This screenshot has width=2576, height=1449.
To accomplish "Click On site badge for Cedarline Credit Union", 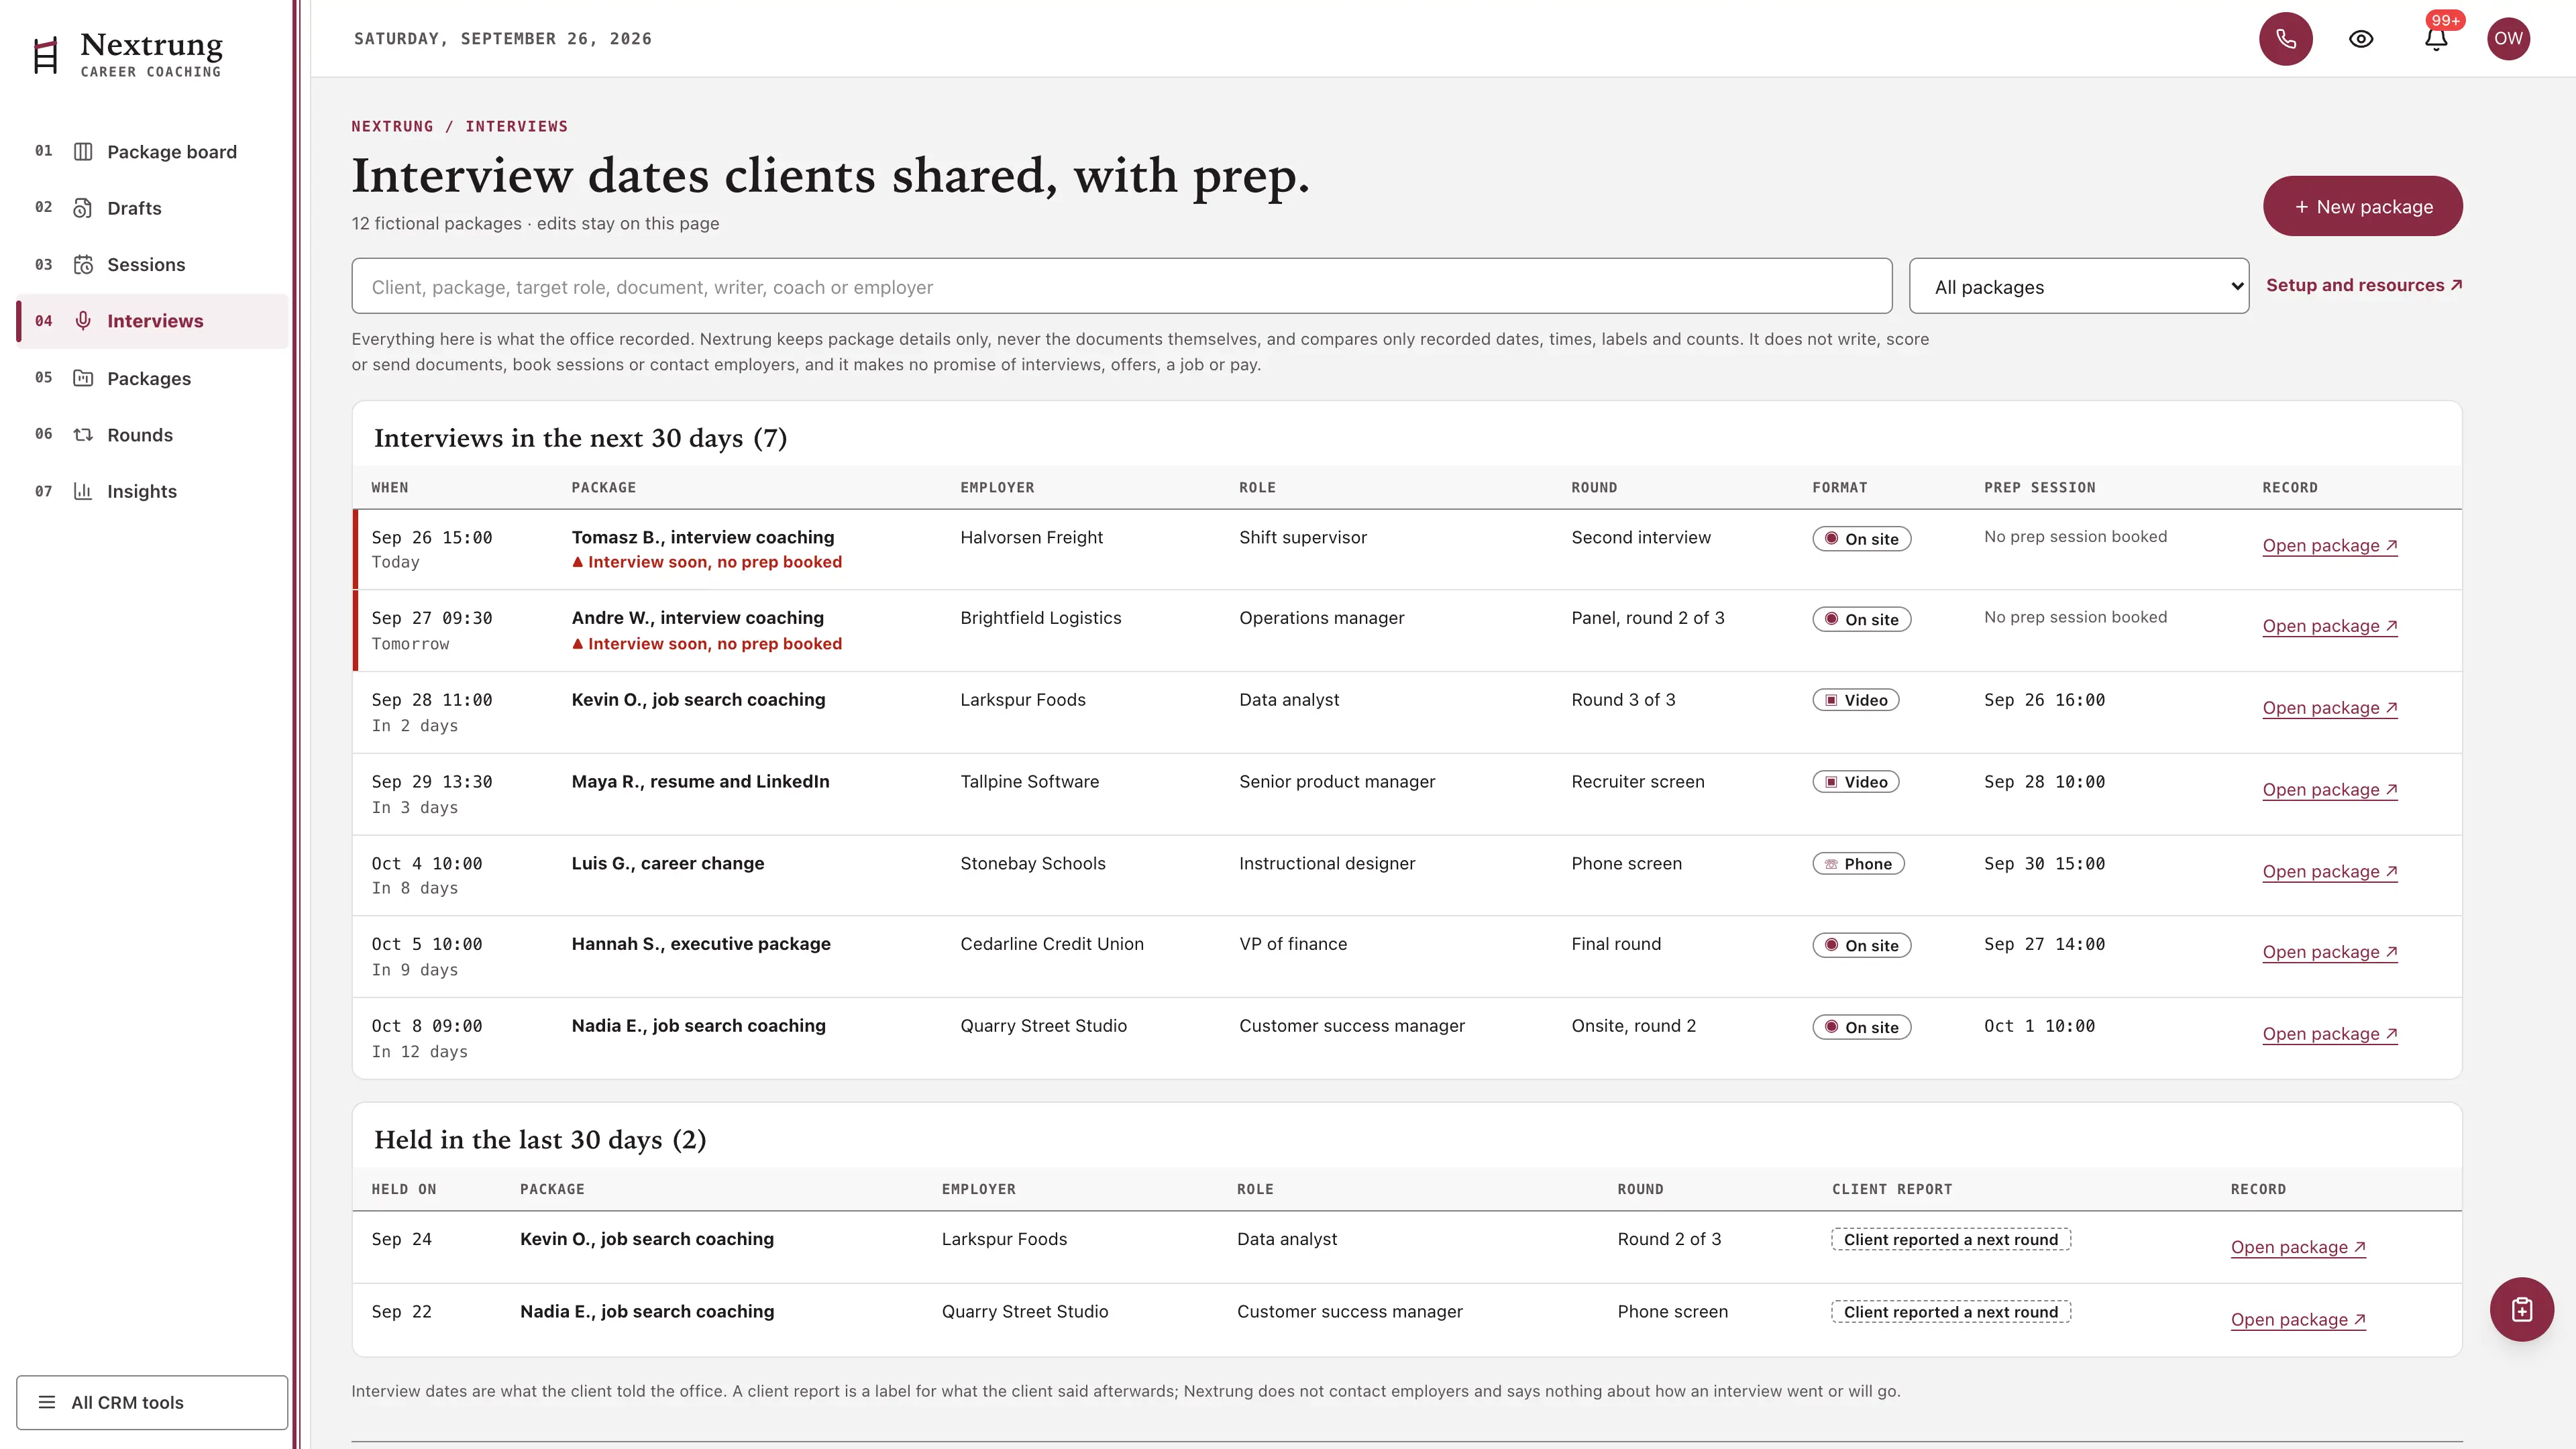I will (1861, 945).
